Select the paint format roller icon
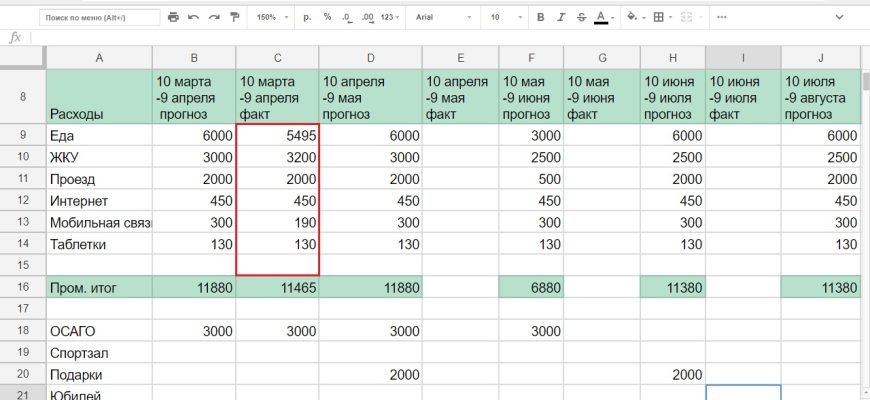The width and height of the screenshot is (870, 400). point(234,18)
